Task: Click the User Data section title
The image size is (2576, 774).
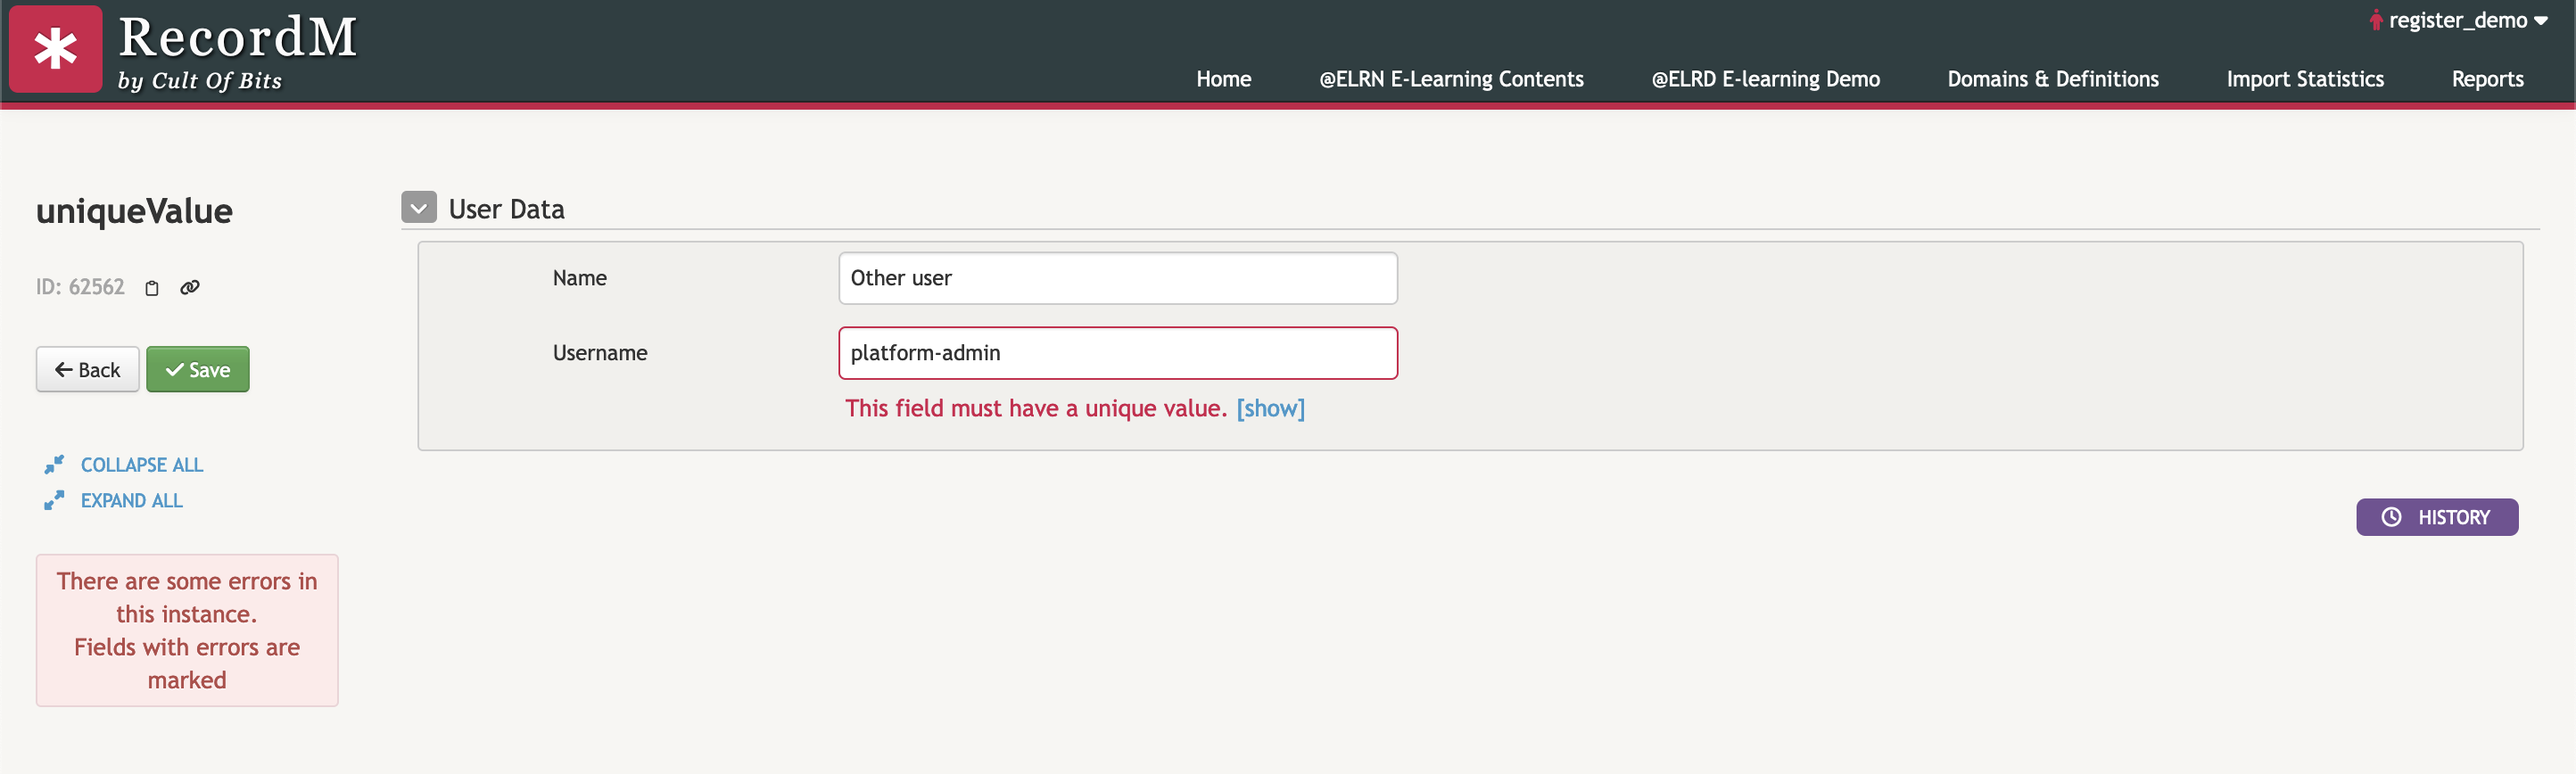Action: pyautogui.click(x=506, y=209)
